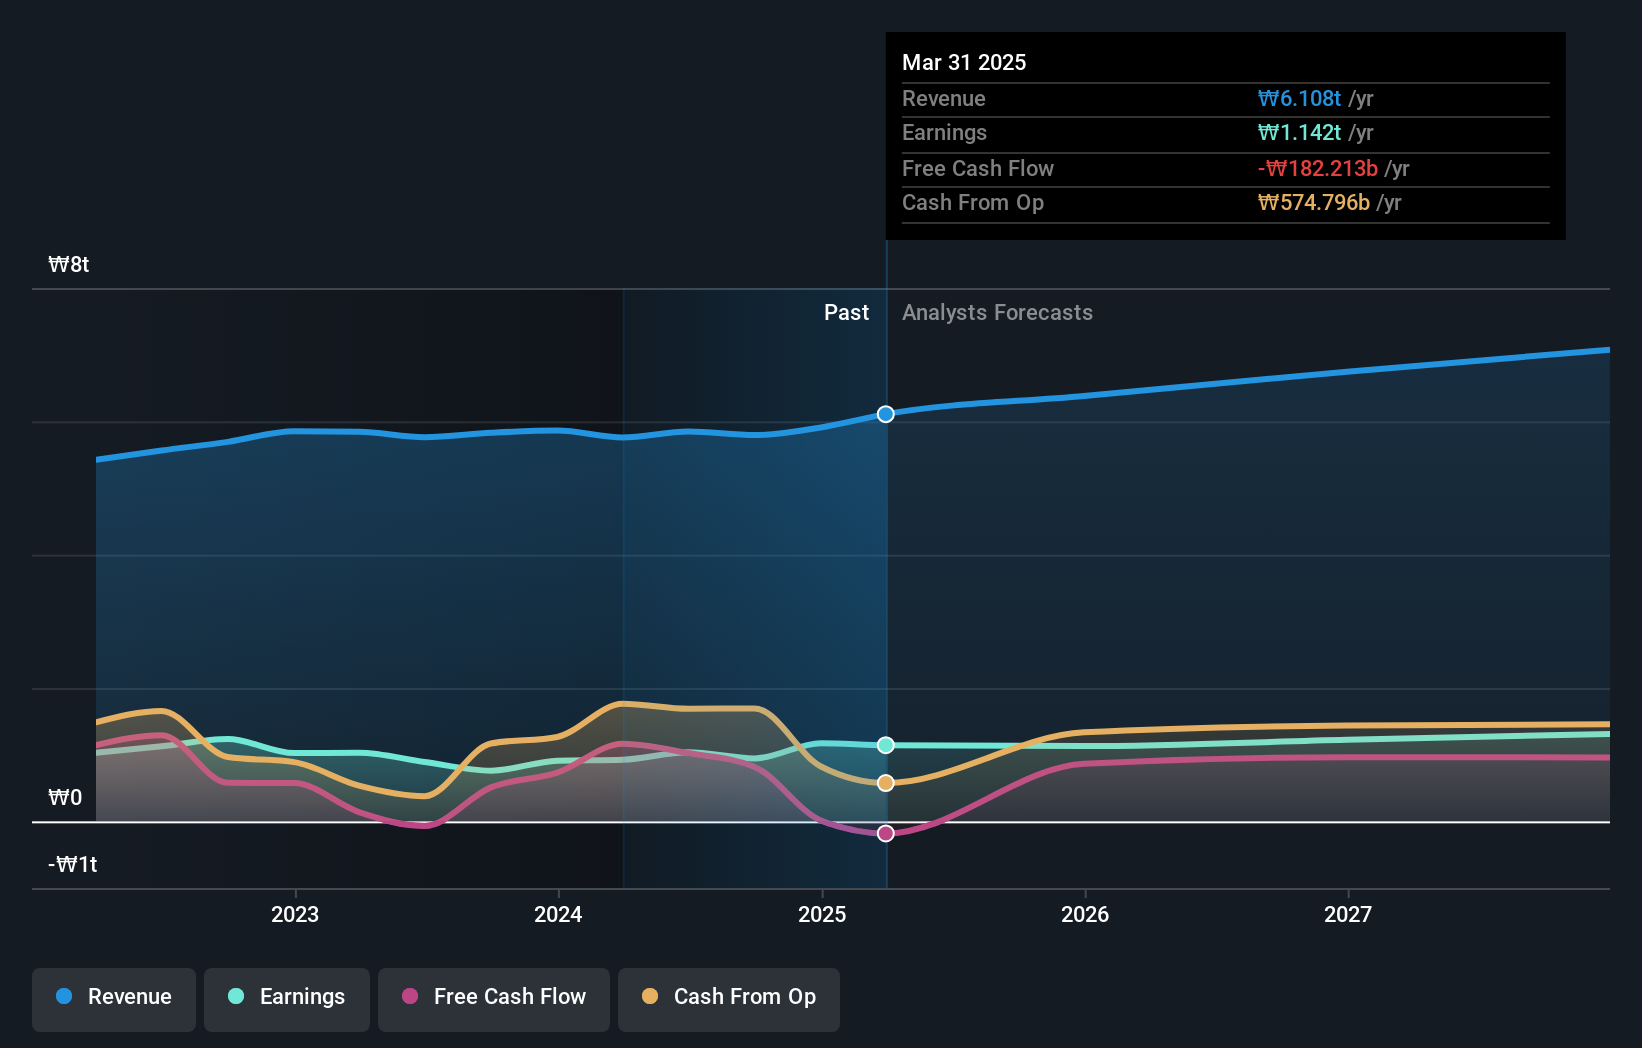The width and height of the screenshot is (1642, 1048).
Task: Click the blue Revenue legend dot
Action: (x=66, y=997)
